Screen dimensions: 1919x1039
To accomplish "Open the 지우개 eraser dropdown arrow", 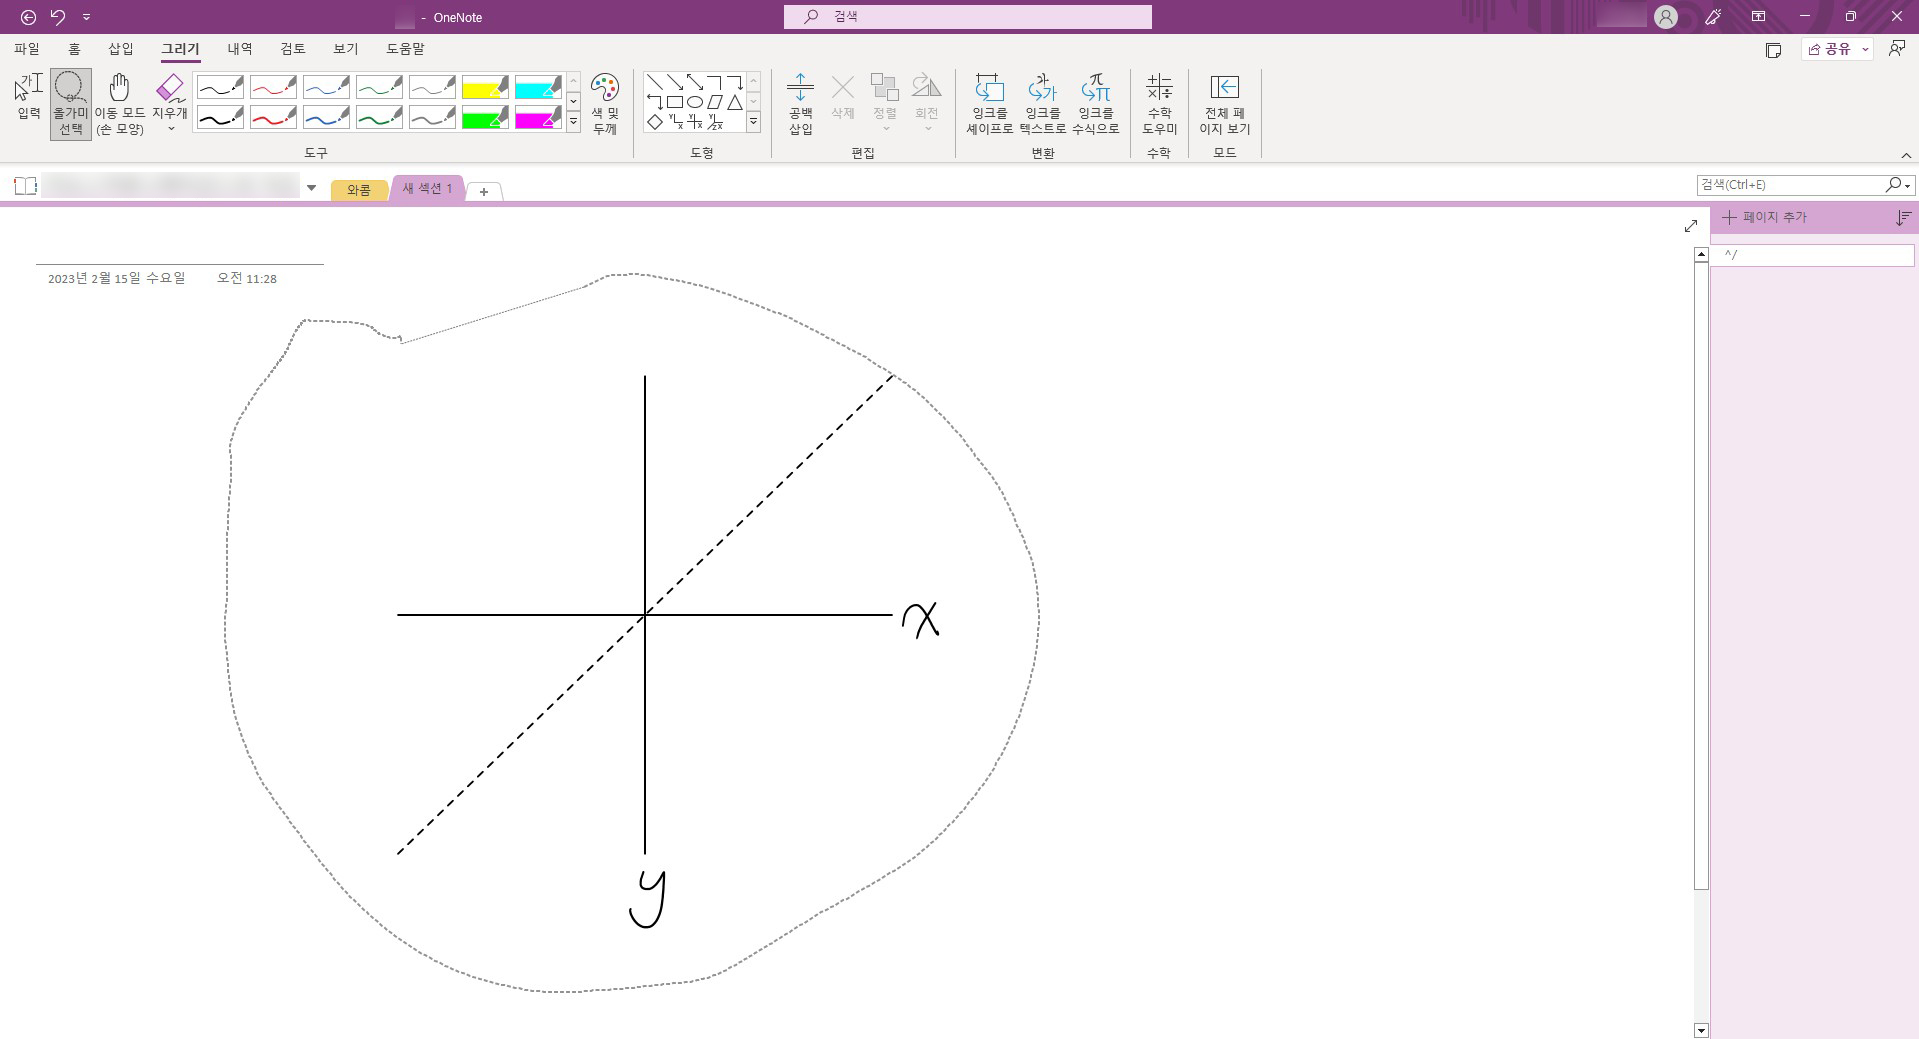I will point(170,129).
